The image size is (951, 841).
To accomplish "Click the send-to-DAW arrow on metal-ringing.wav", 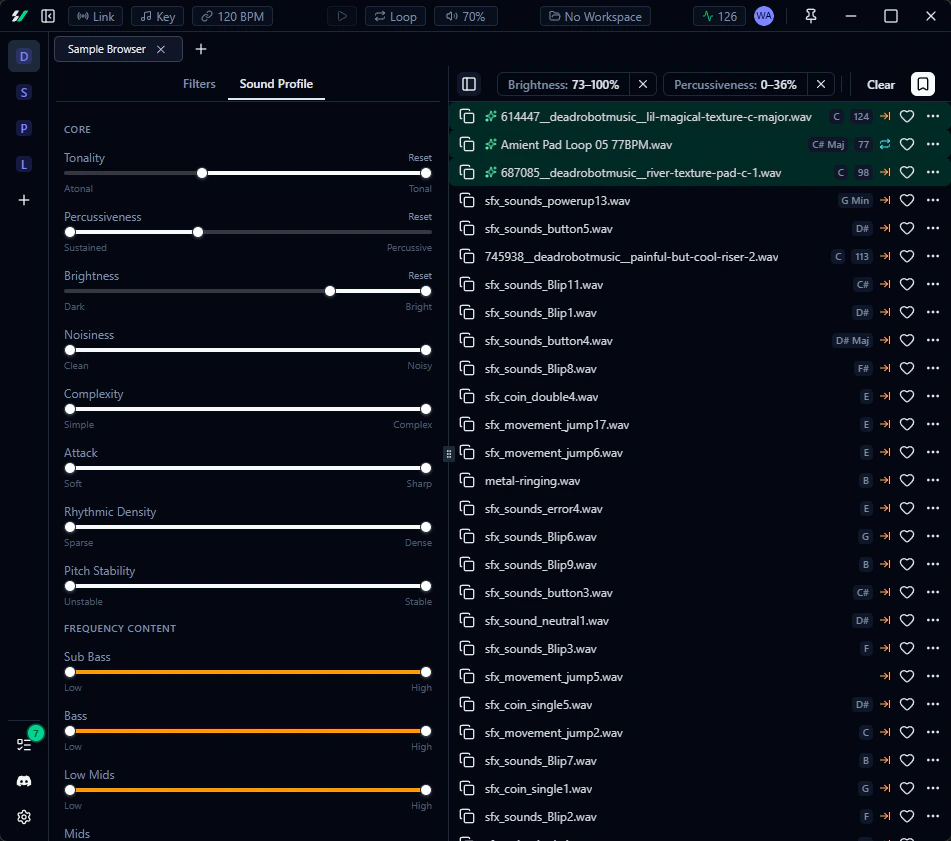I will pyautogui.click(x=885, y=480).
